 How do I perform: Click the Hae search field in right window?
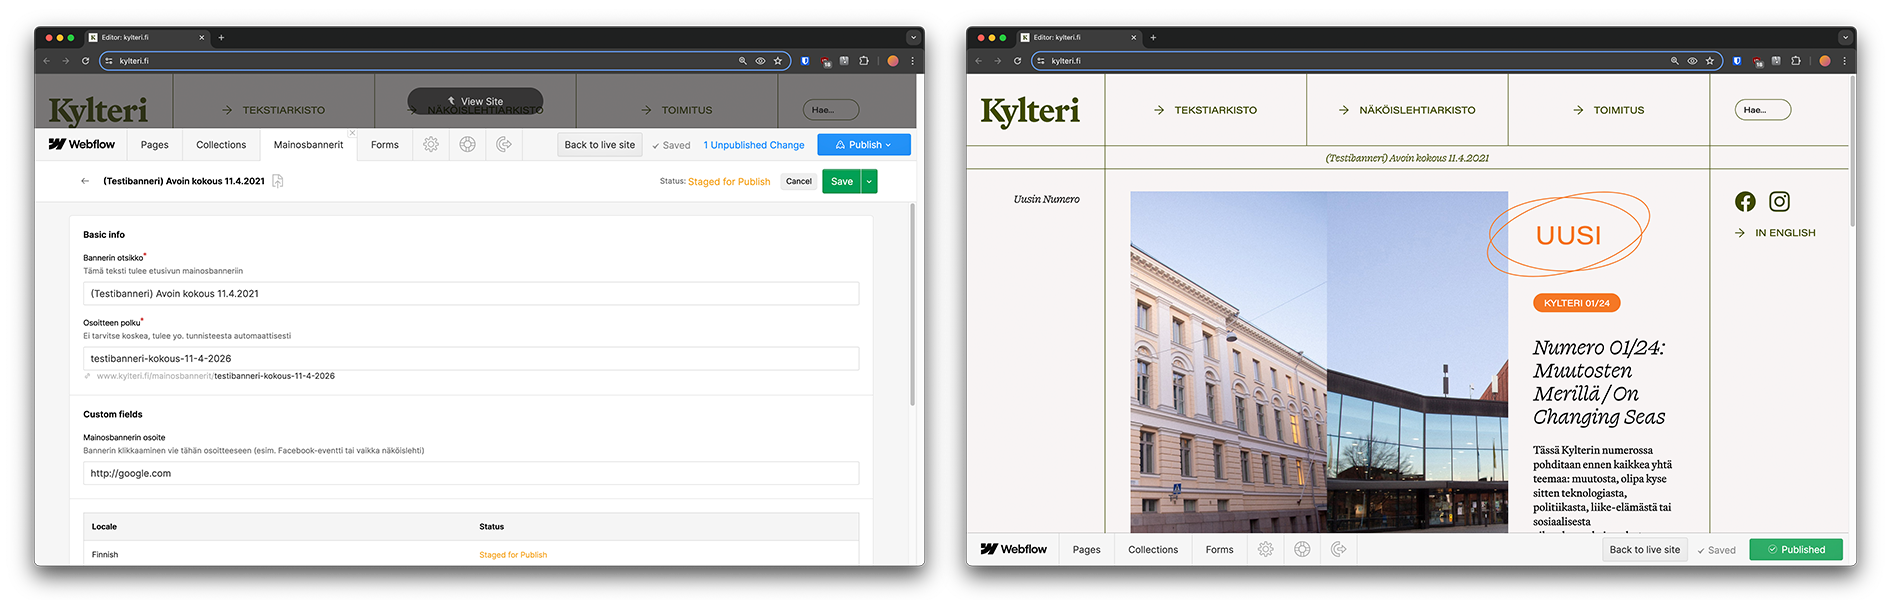pyautogui.click(x=1763, y=110)
